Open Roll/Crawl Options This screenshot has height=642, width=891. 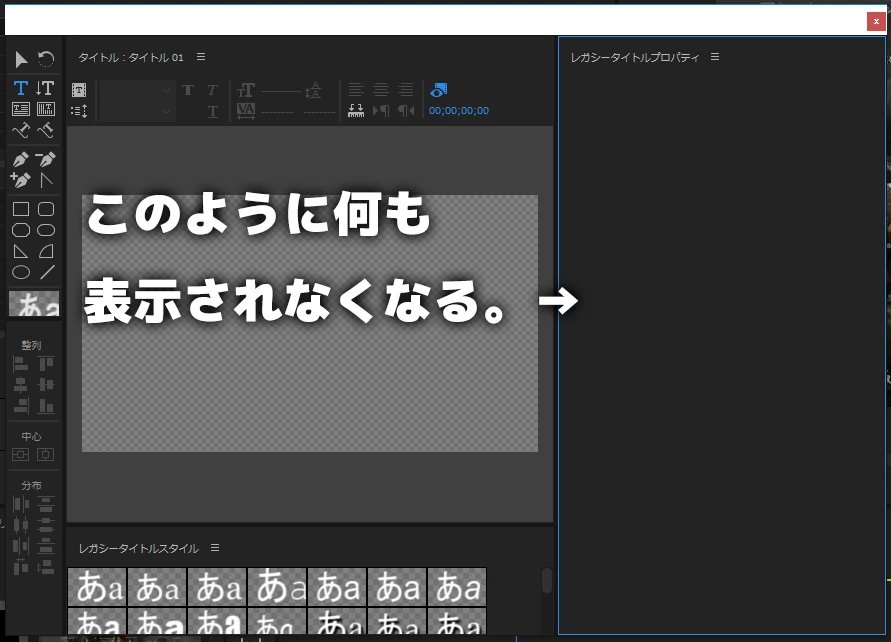[x=79, y=111]
